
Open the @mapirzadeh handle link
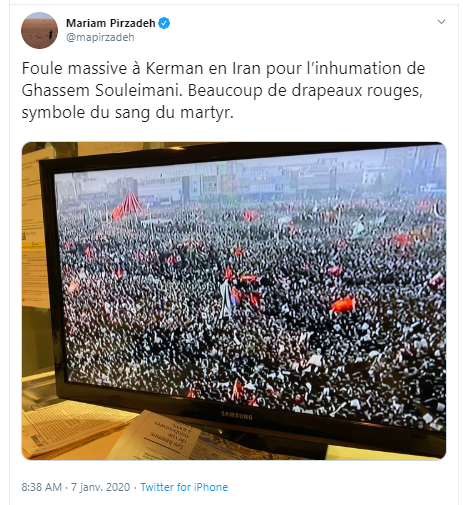click(x=100, y=37)
